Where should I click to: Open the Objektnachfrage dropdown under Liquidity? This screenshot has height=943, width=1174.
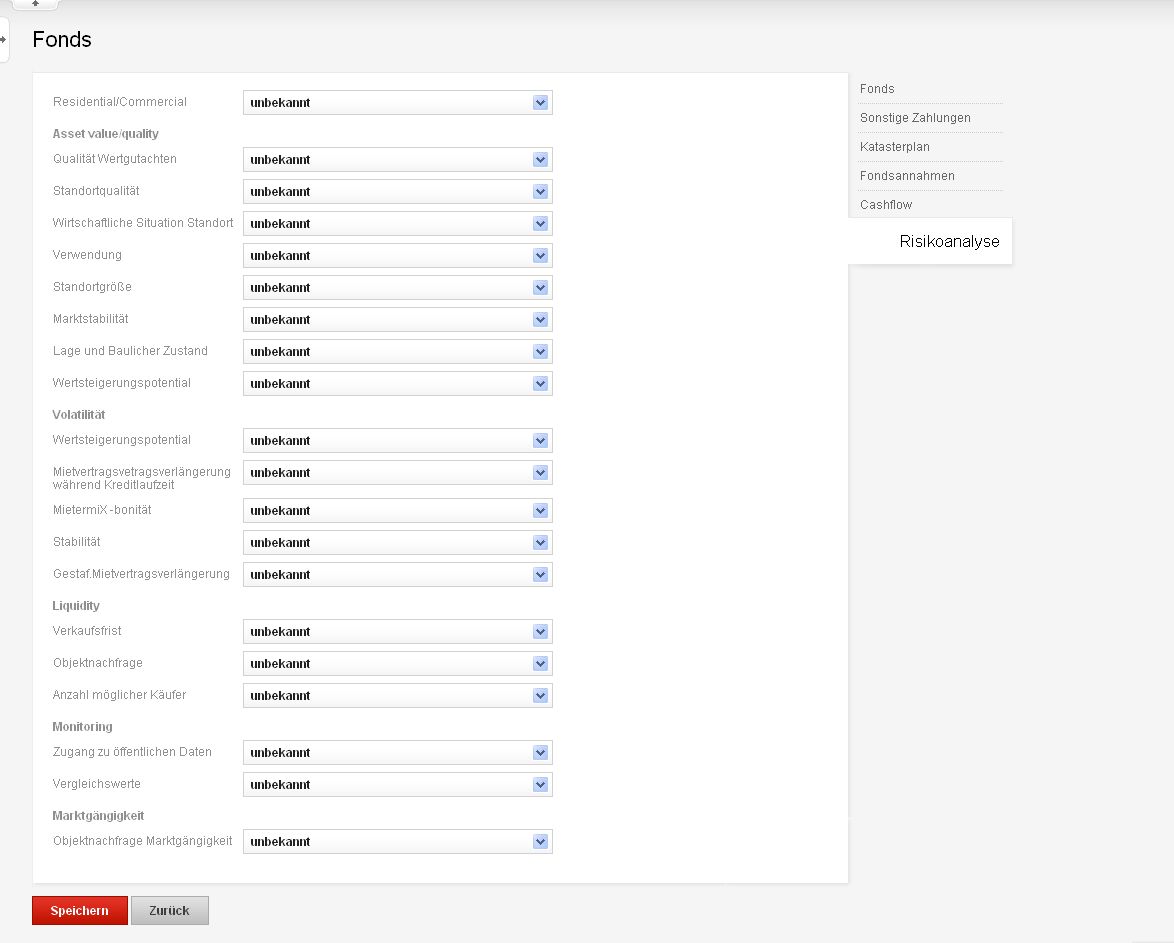point(398,664)
